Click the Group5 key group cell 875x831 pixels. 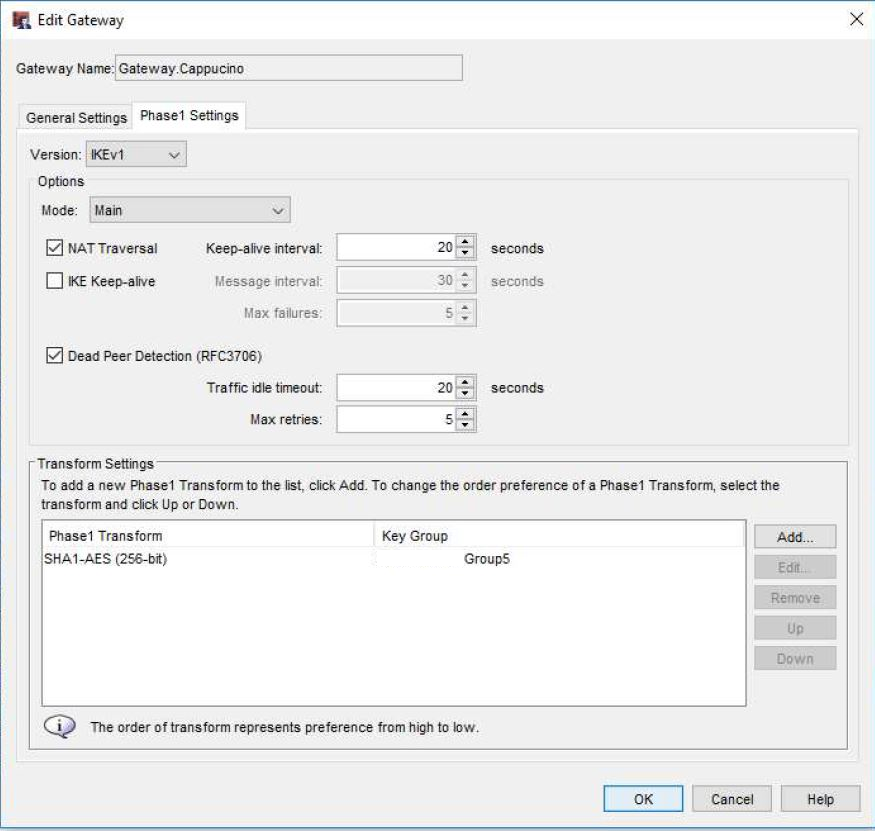point(487,559)
